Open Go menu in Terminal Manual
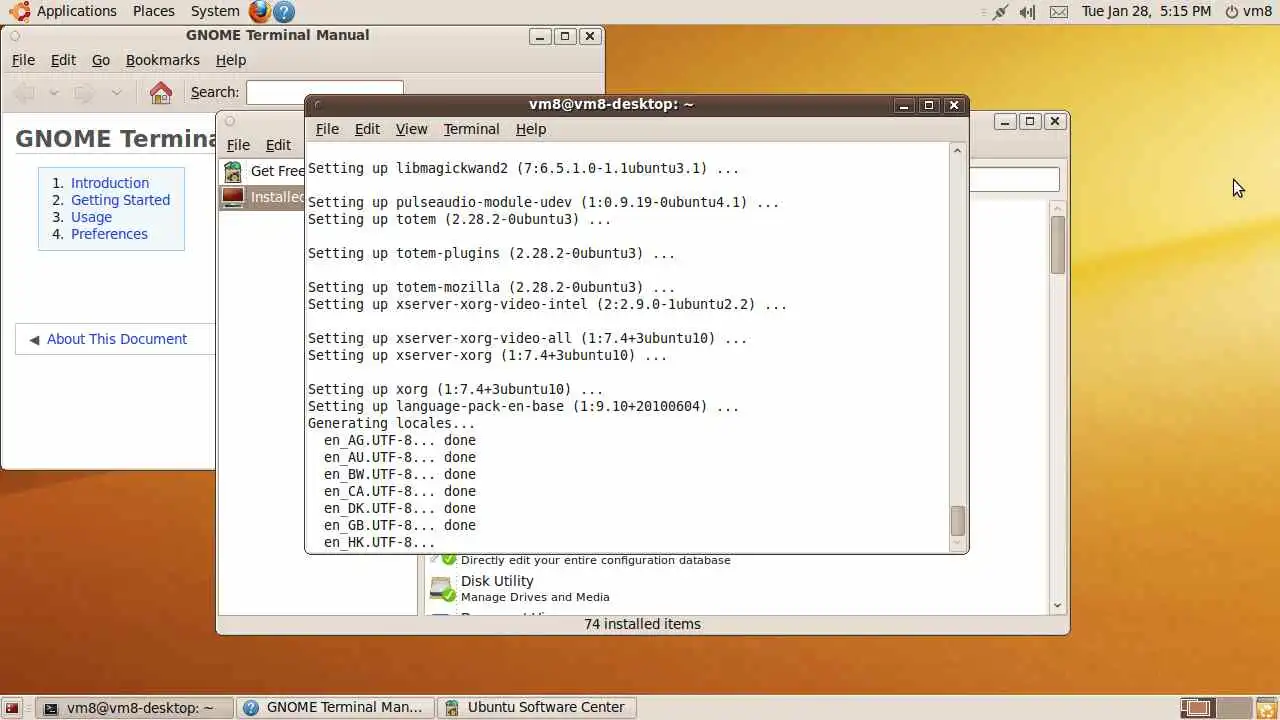The image size is (1280, 720). click(x=101, y=60)
